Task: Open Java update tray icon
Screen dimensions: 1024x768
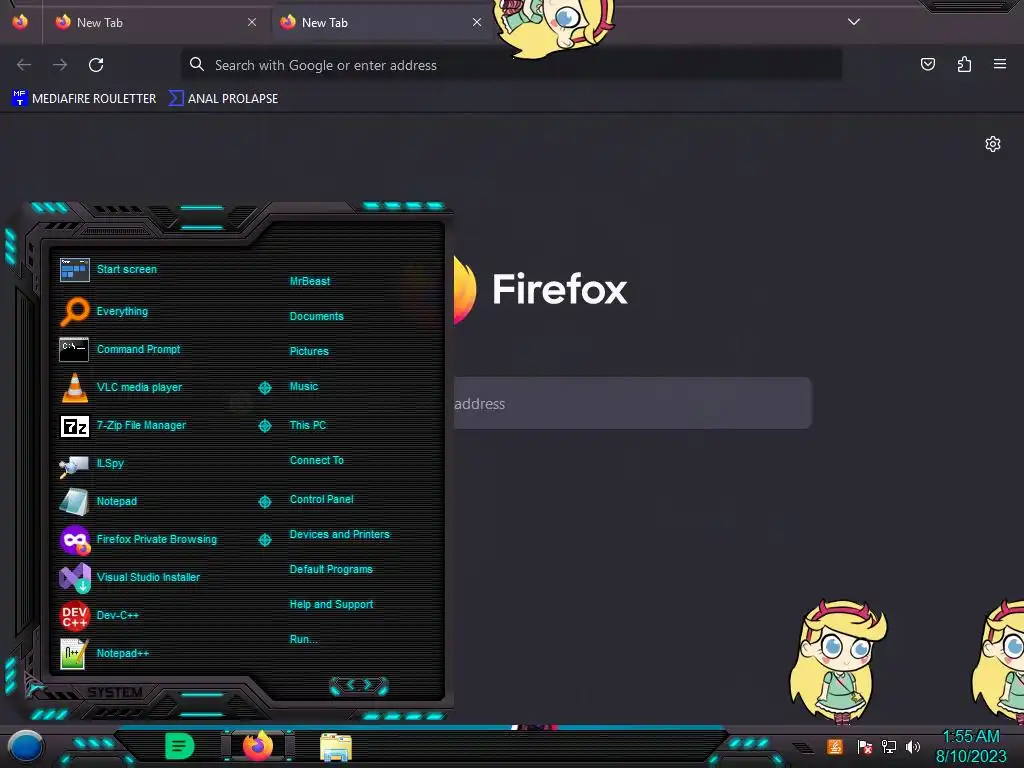Action: point(835,746)
